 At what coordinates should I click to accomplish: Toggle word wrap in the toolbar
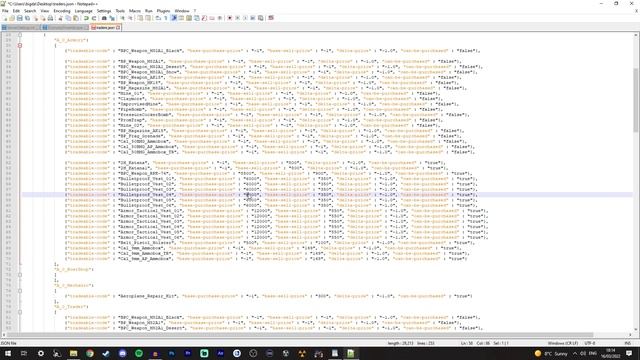(158, 18)
